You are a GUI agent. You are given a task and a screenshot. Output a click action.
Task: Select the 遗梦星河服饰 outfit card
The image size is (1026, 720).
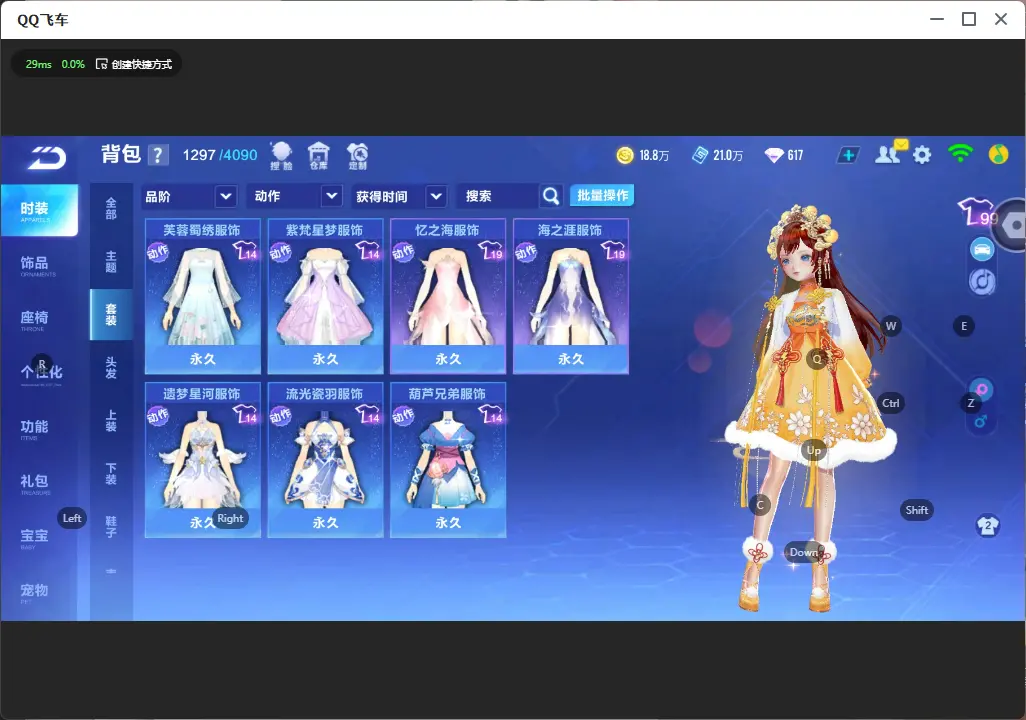pos(203,460)
